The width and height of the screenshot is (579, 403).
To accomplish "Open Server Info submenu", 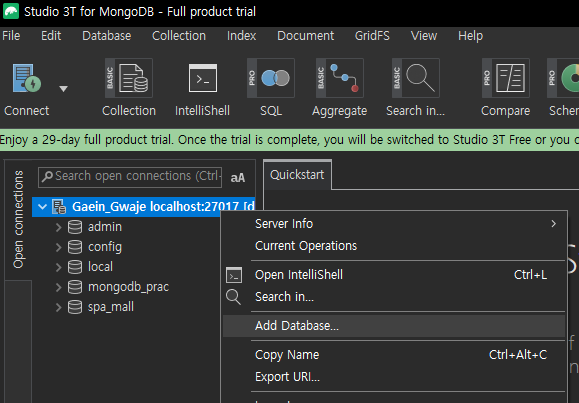I will [394, 224].
